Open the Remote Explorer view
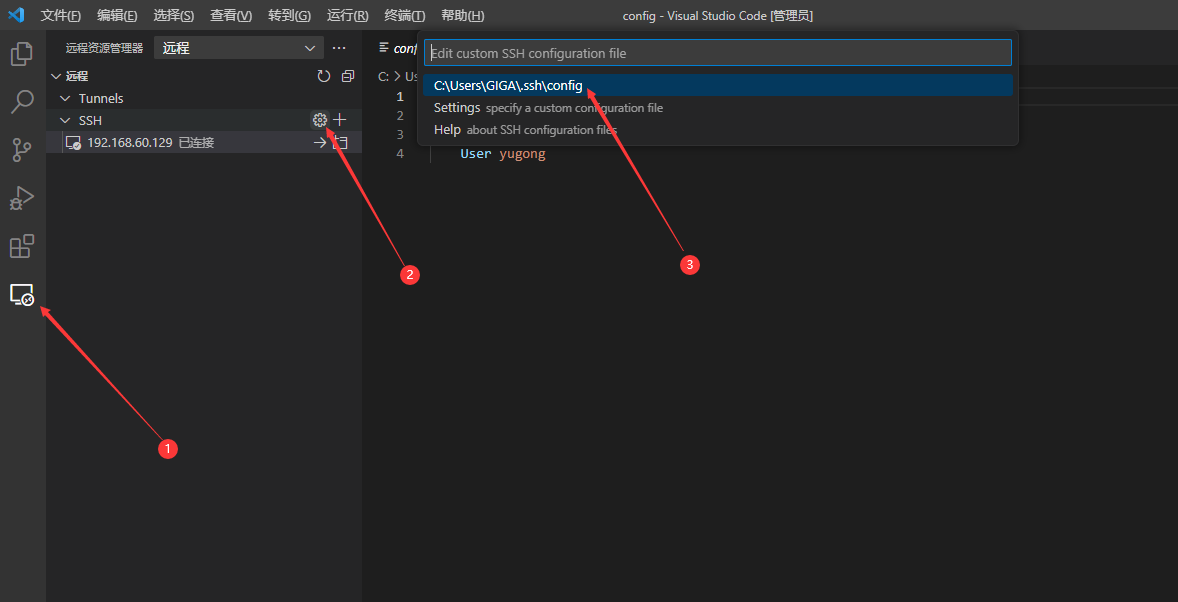Image resolution: width=1178 pixels, height=602 pixels. tap(22, 294)
